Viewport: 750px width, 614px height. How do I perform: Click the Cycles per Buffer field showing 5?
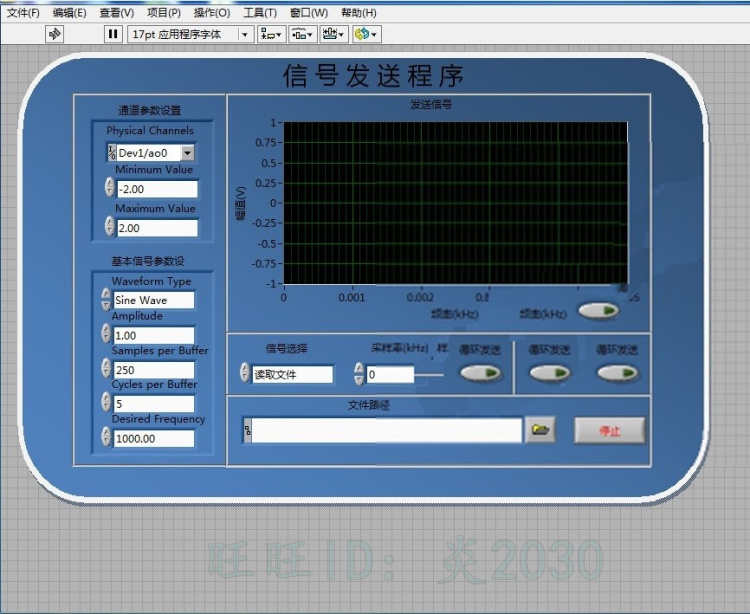pos(154,404)
